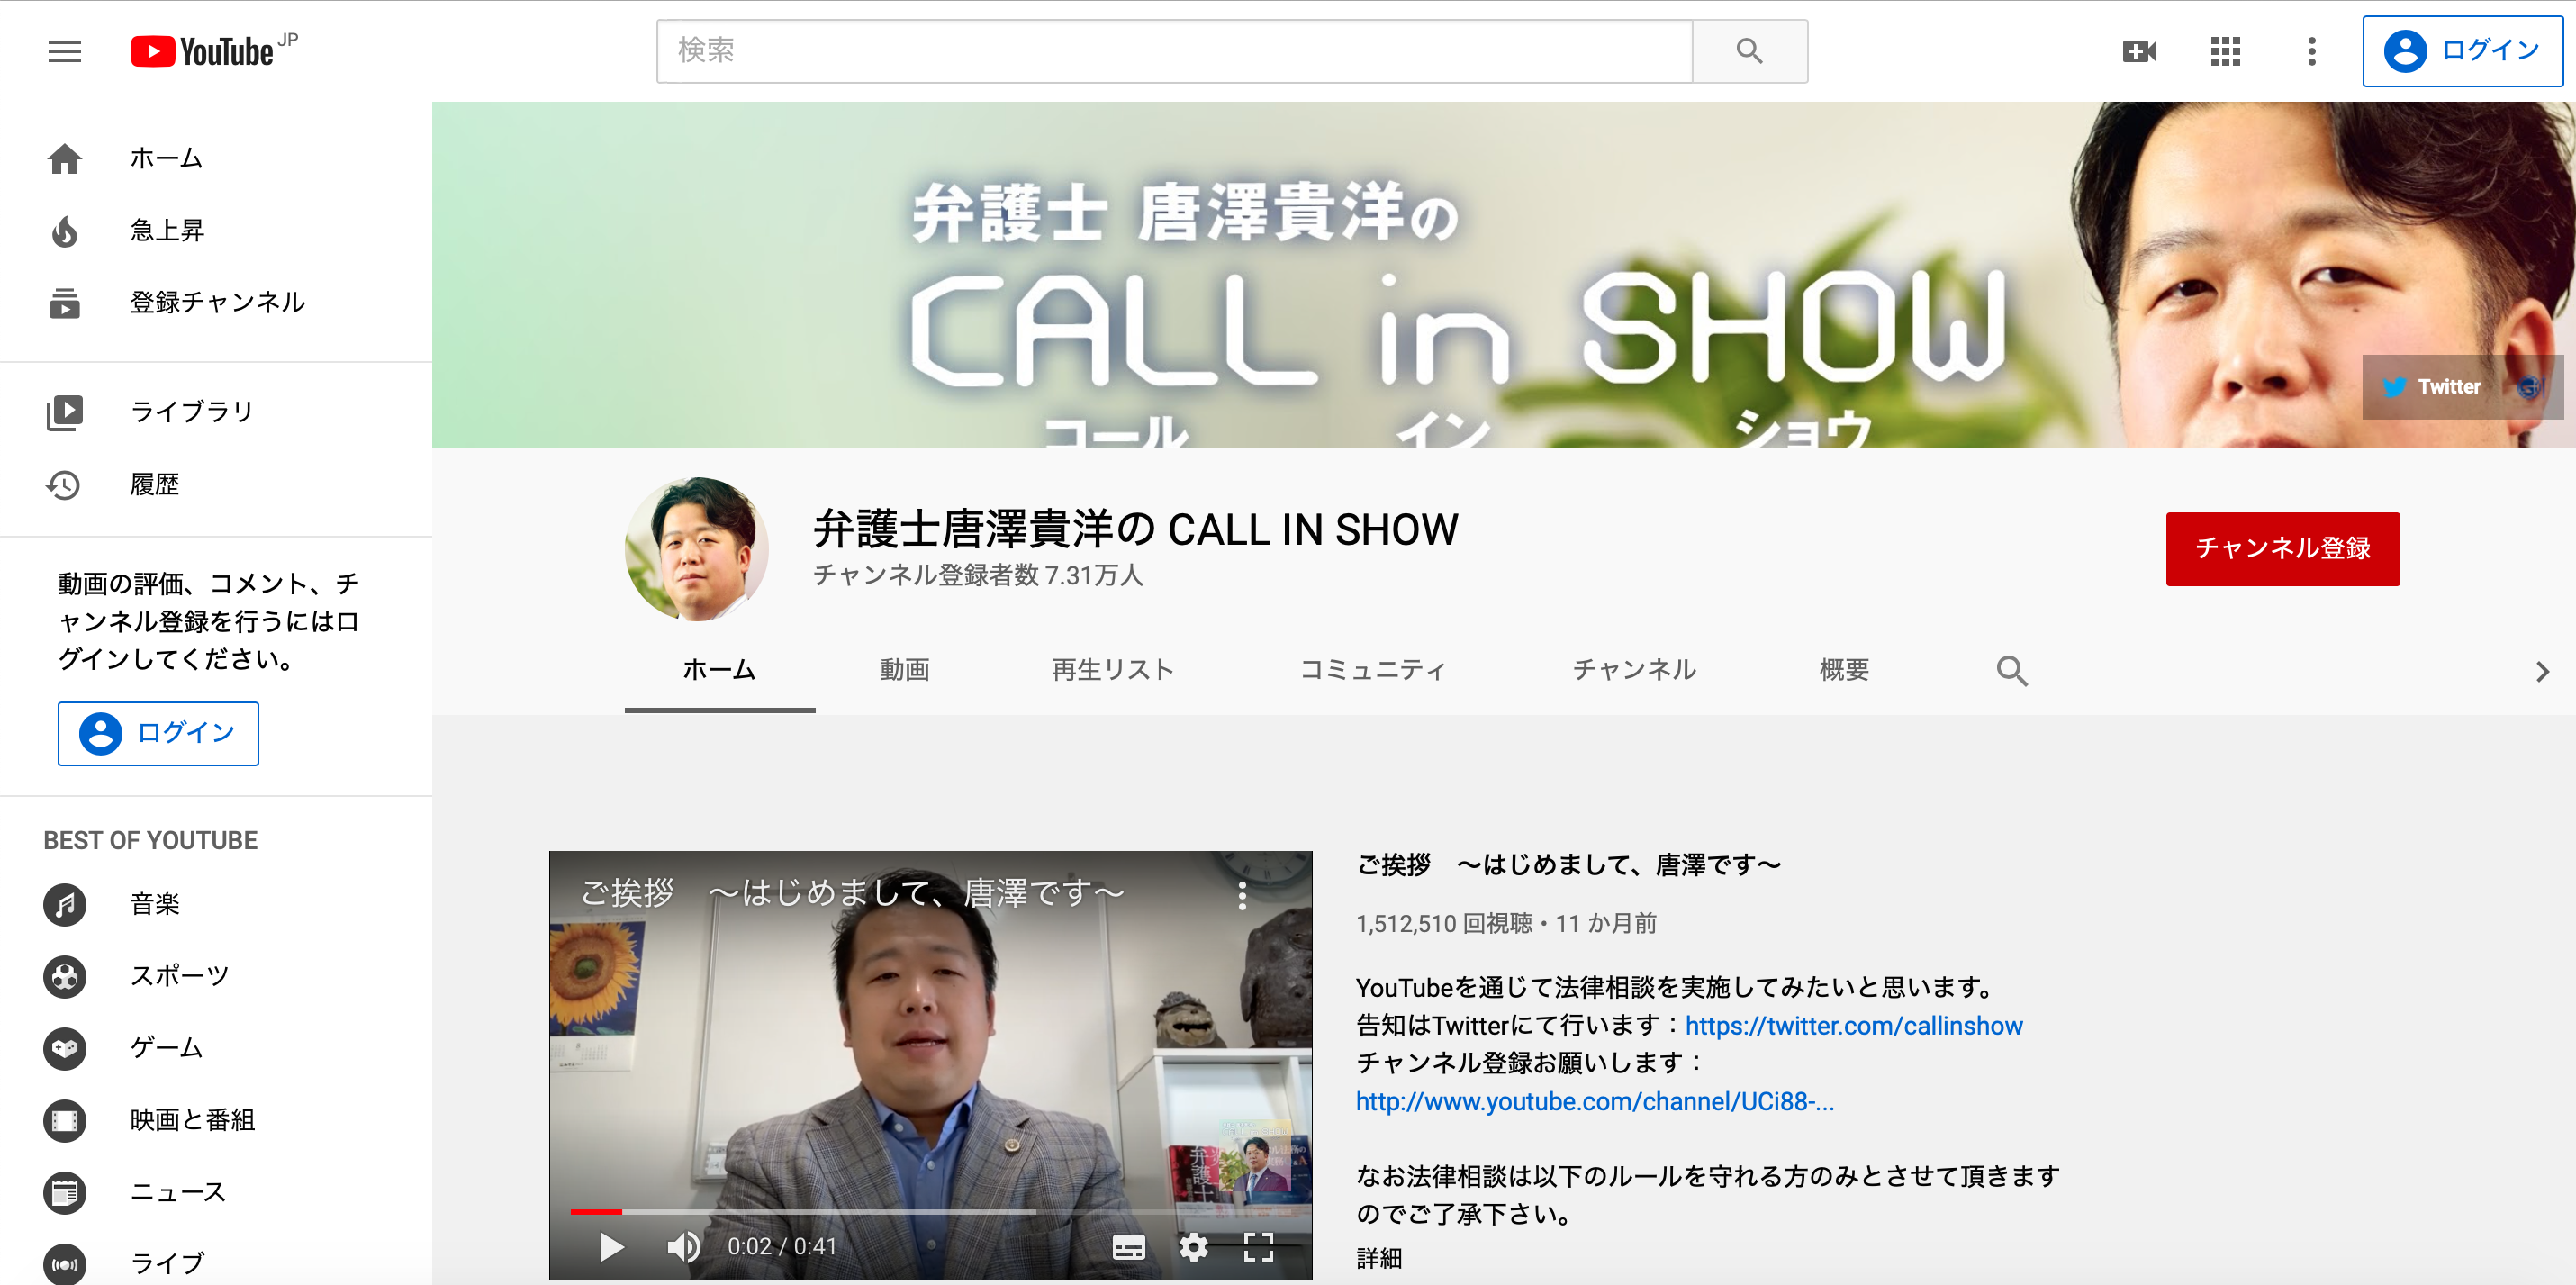The image size is (2576, 1285).
Task: Click the tab bar right chevron arrow
Action: 2542,672
